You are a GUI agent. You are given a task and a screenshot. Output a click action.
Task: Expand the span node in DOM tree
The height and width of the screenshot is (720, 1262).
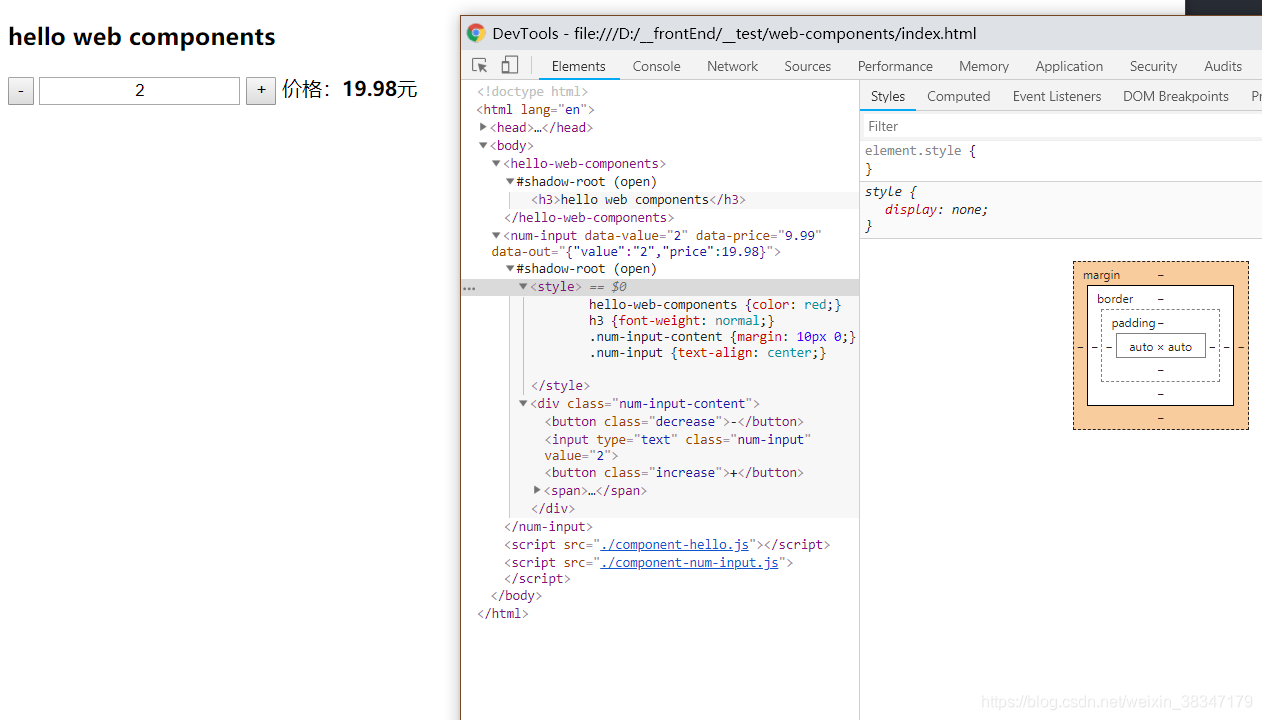pos(537,490)
